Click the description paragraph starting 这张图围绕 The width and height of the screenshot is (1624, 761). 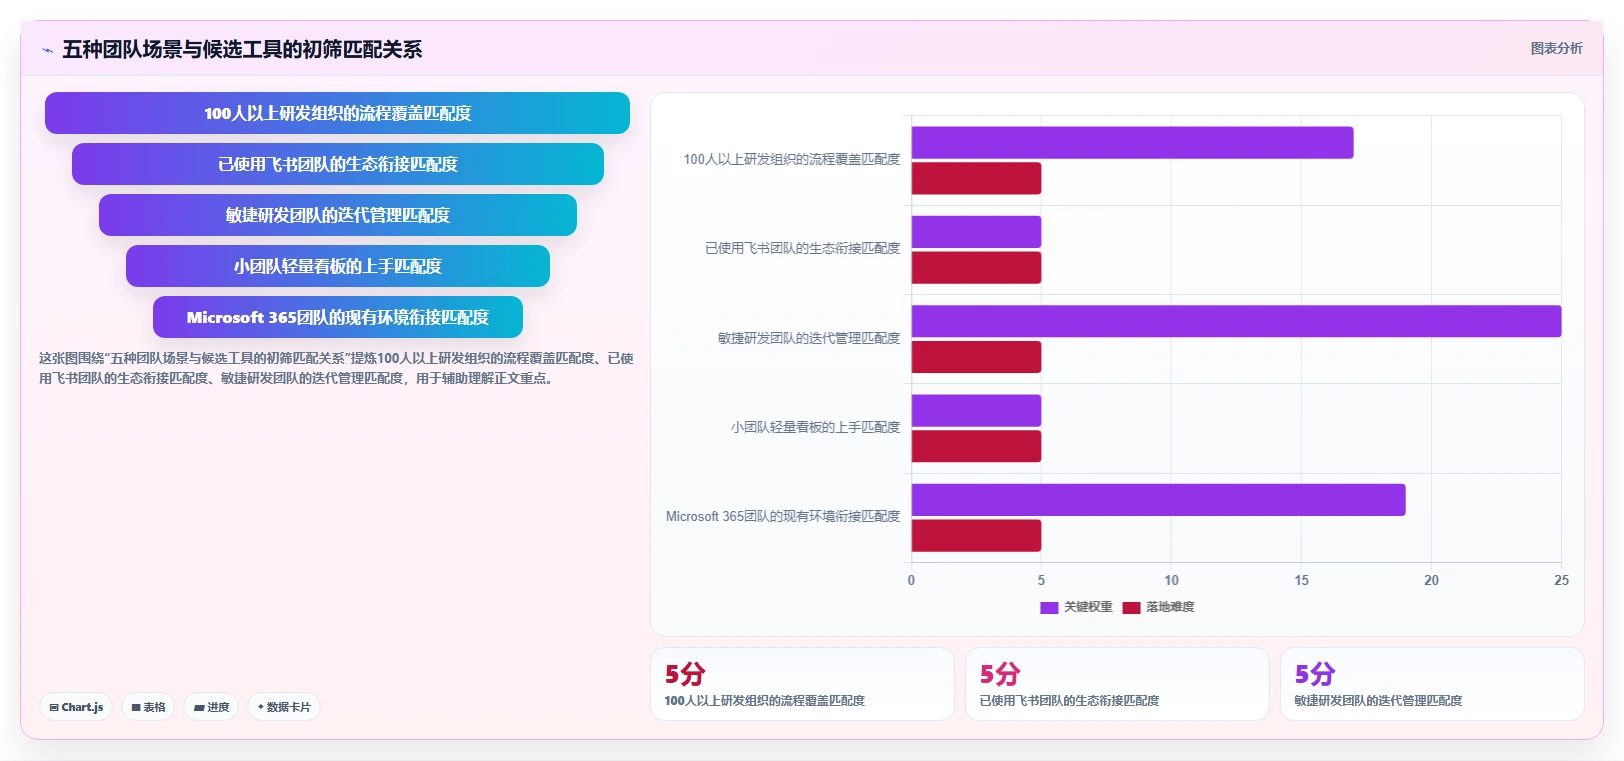[x=336, y=368]
